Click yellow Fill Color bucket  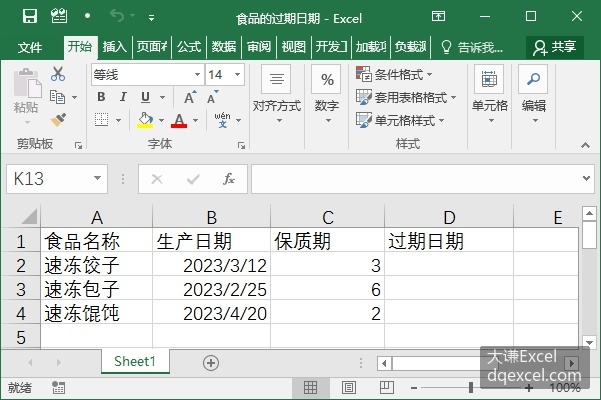tap(145, 120)
